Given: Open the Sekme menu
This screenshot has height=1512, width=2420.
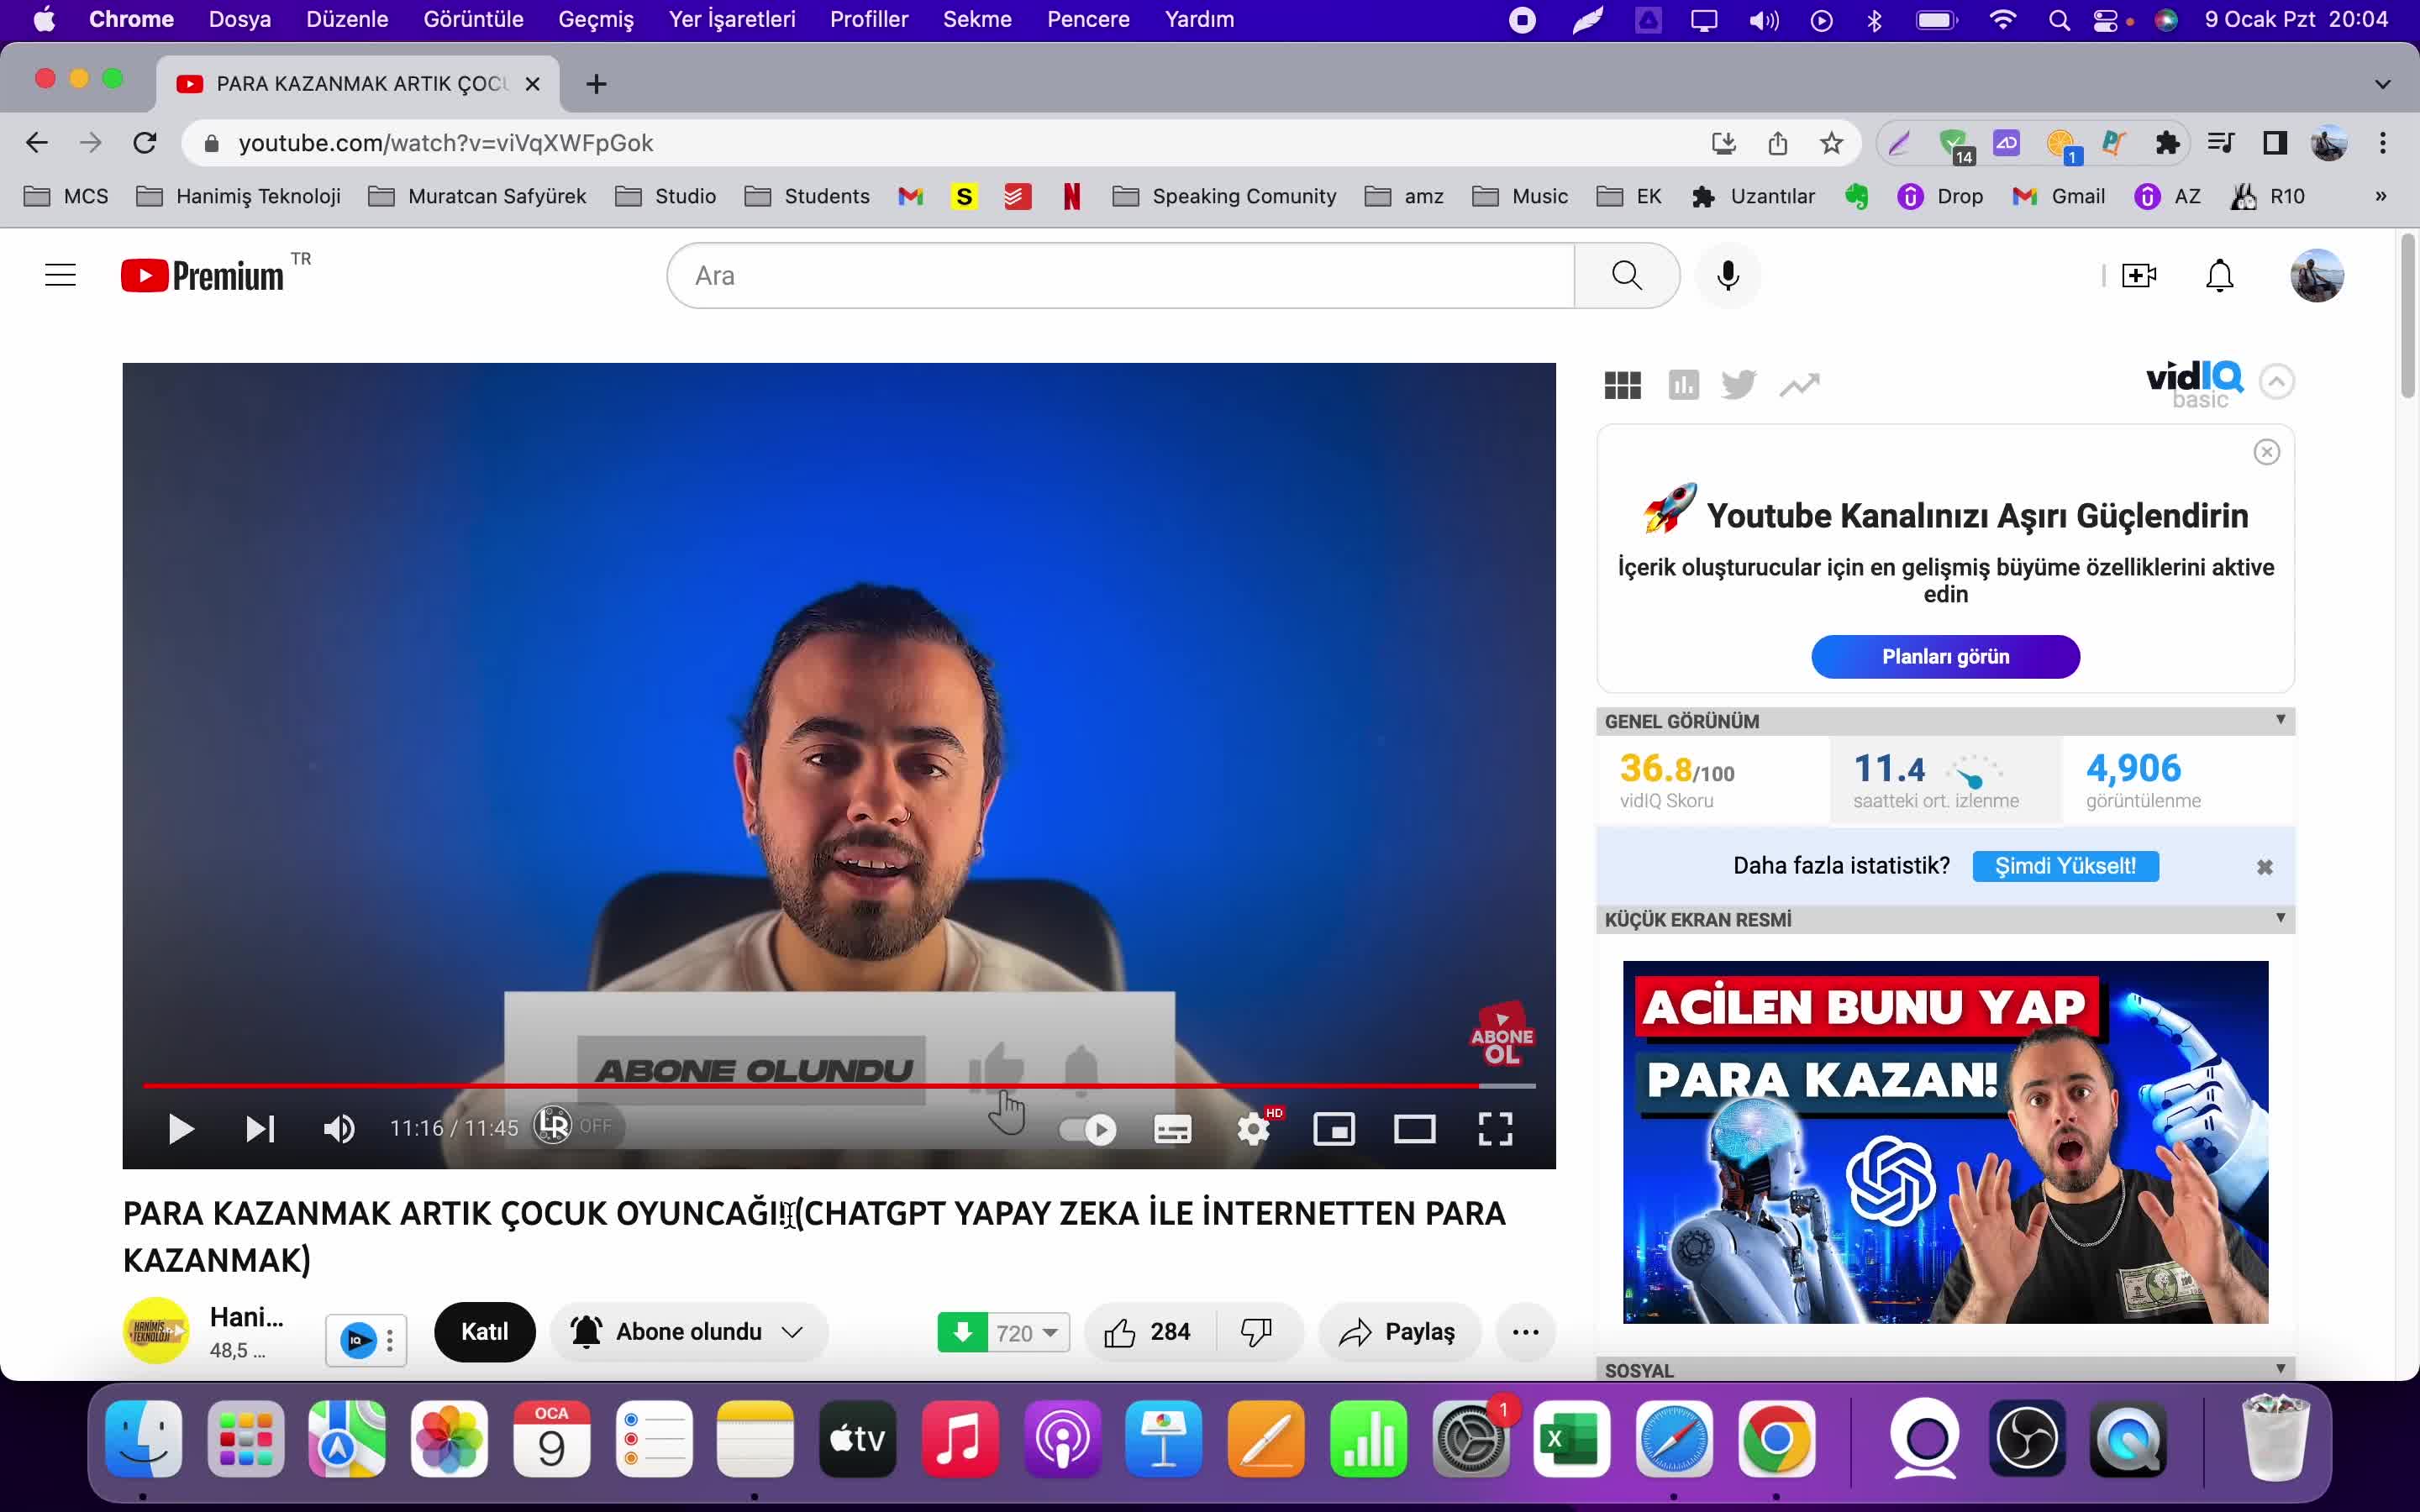Looking at the screenshot, I should 977,19.
